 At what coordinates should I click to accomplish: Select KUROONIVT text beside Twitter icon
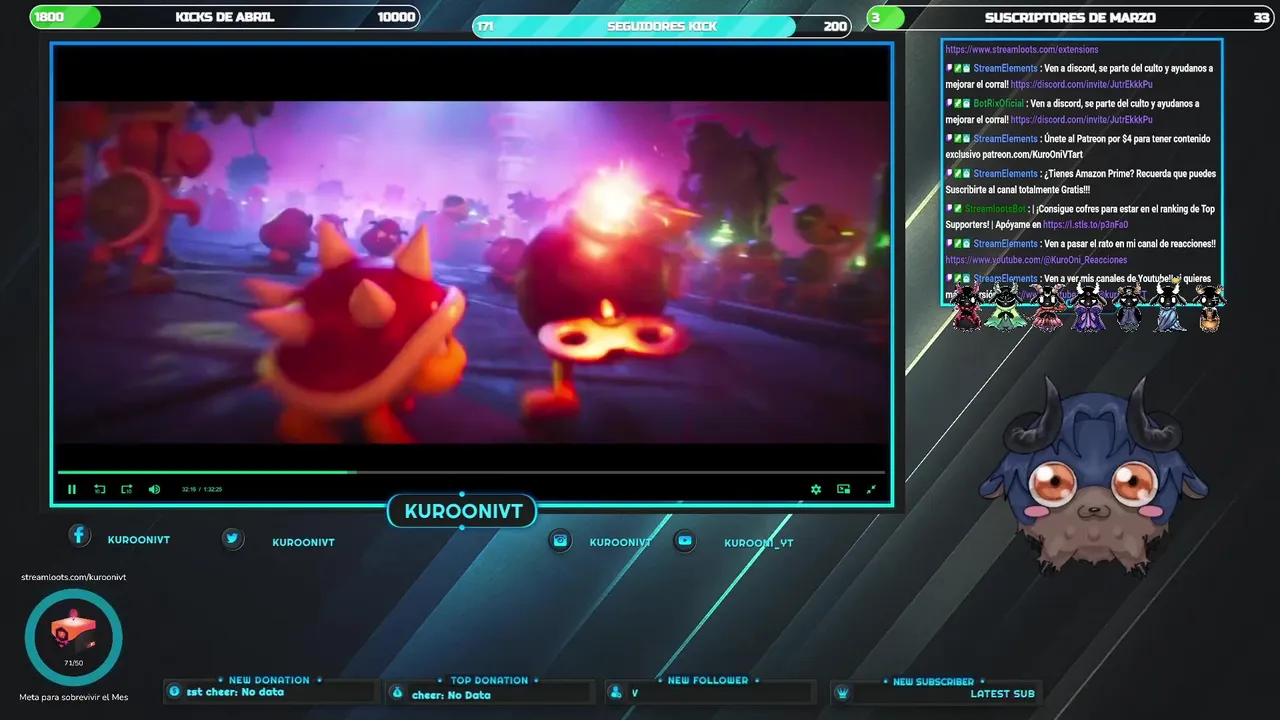tap(303, 542)
